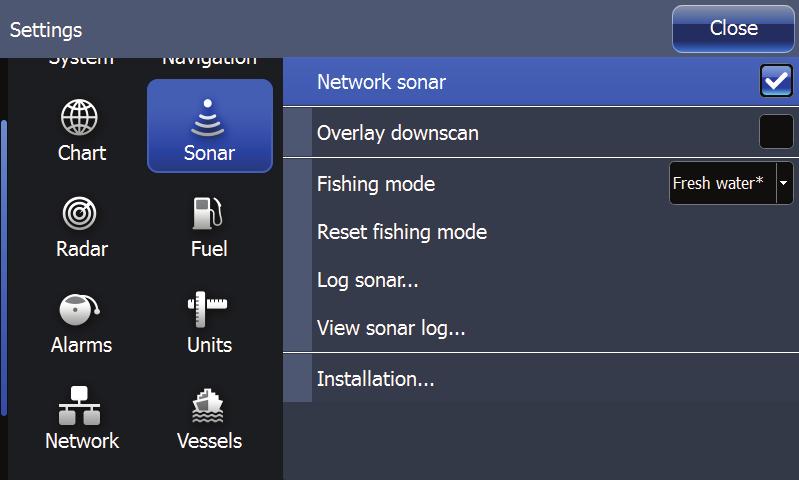Screen dimensions: 799x480
Task: Uncheck the Network sonar checkbox
Action: pyautogui.click(x=776, y=81)
